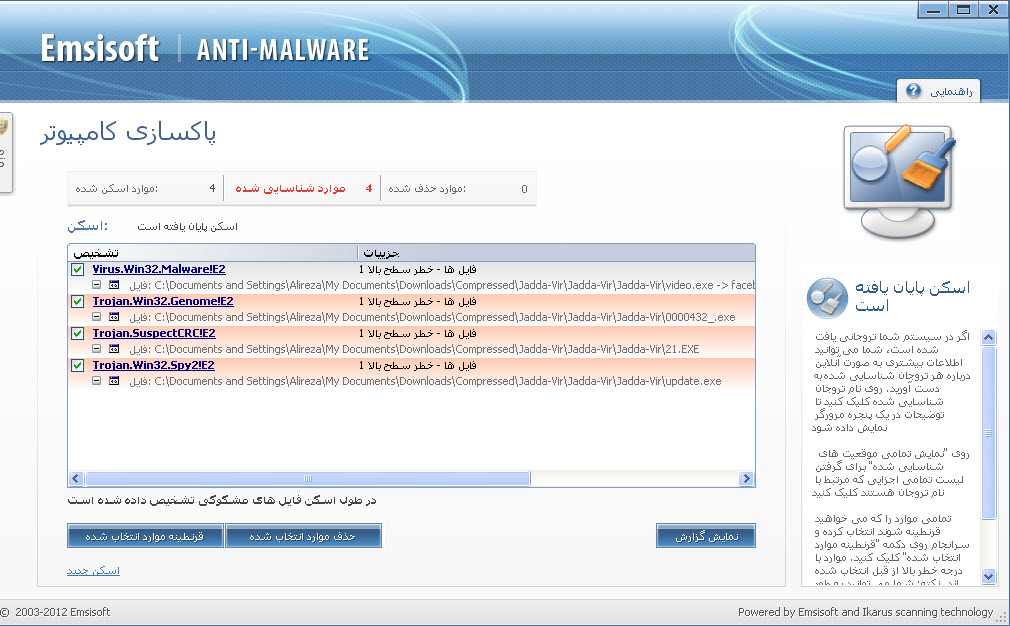Collapse the 21.EXE file entry
Image resolution: width=1010 pixels, height=626 pixels.
[96, 348]
